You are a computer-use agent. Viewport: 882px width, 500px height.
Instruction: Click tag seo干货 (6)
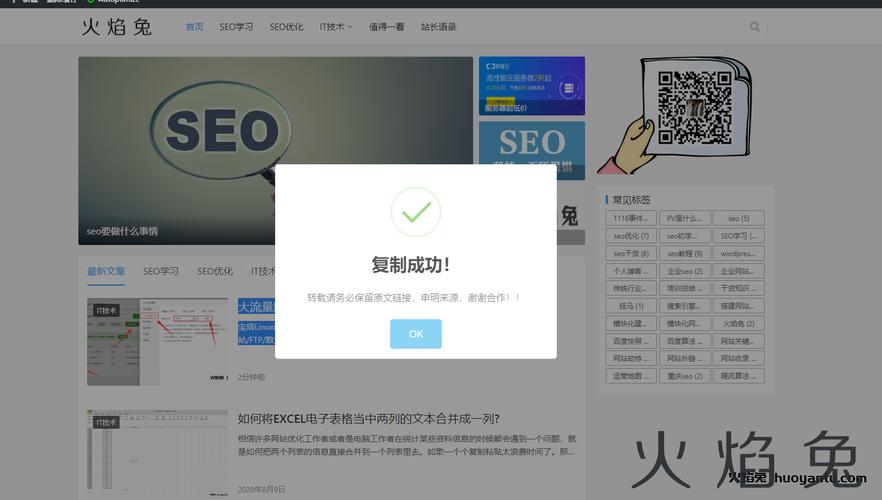pos(631,253)
